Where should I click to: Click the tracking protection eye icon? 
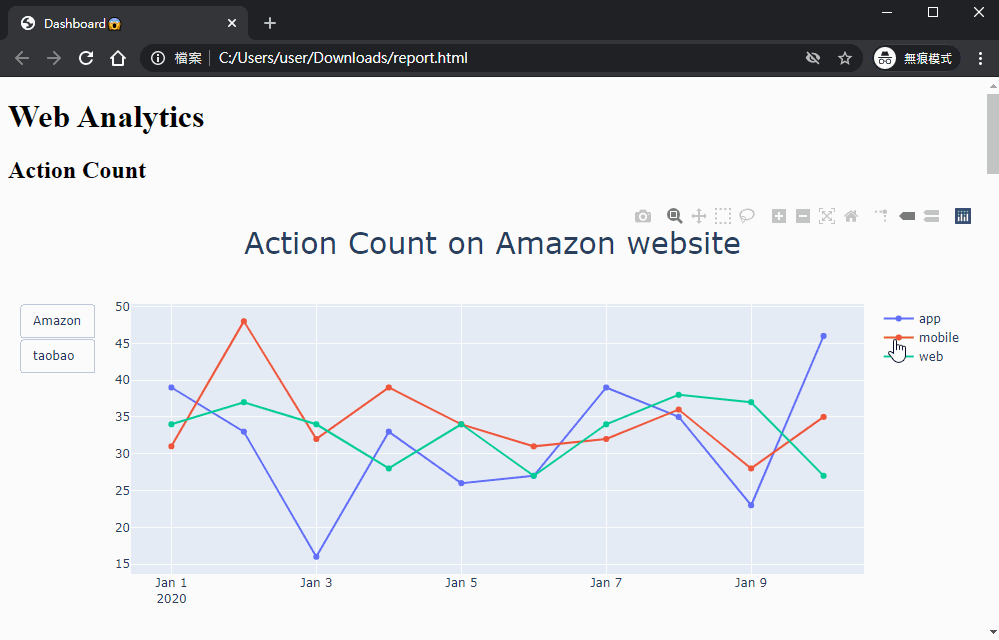tap(813, 59)
